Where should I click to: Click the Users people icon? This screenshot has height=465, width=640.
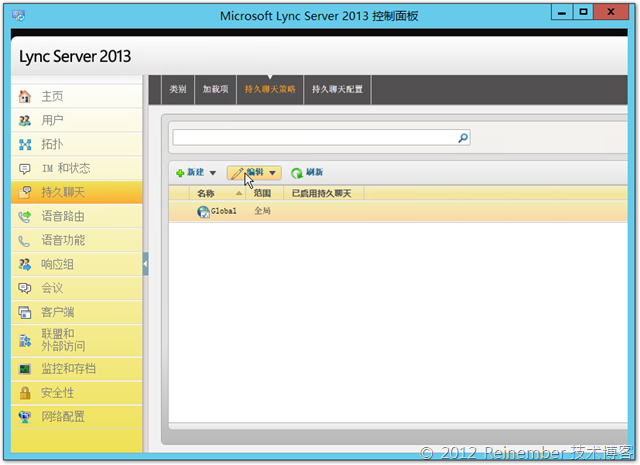[25, 120]
